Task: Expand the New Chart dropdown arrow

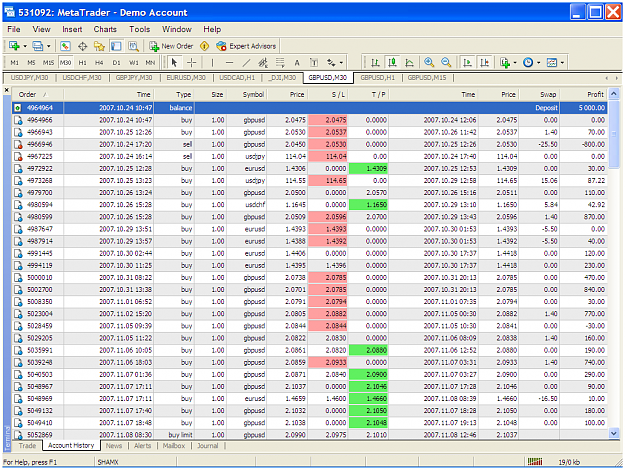Action: (x=25, y=46)
